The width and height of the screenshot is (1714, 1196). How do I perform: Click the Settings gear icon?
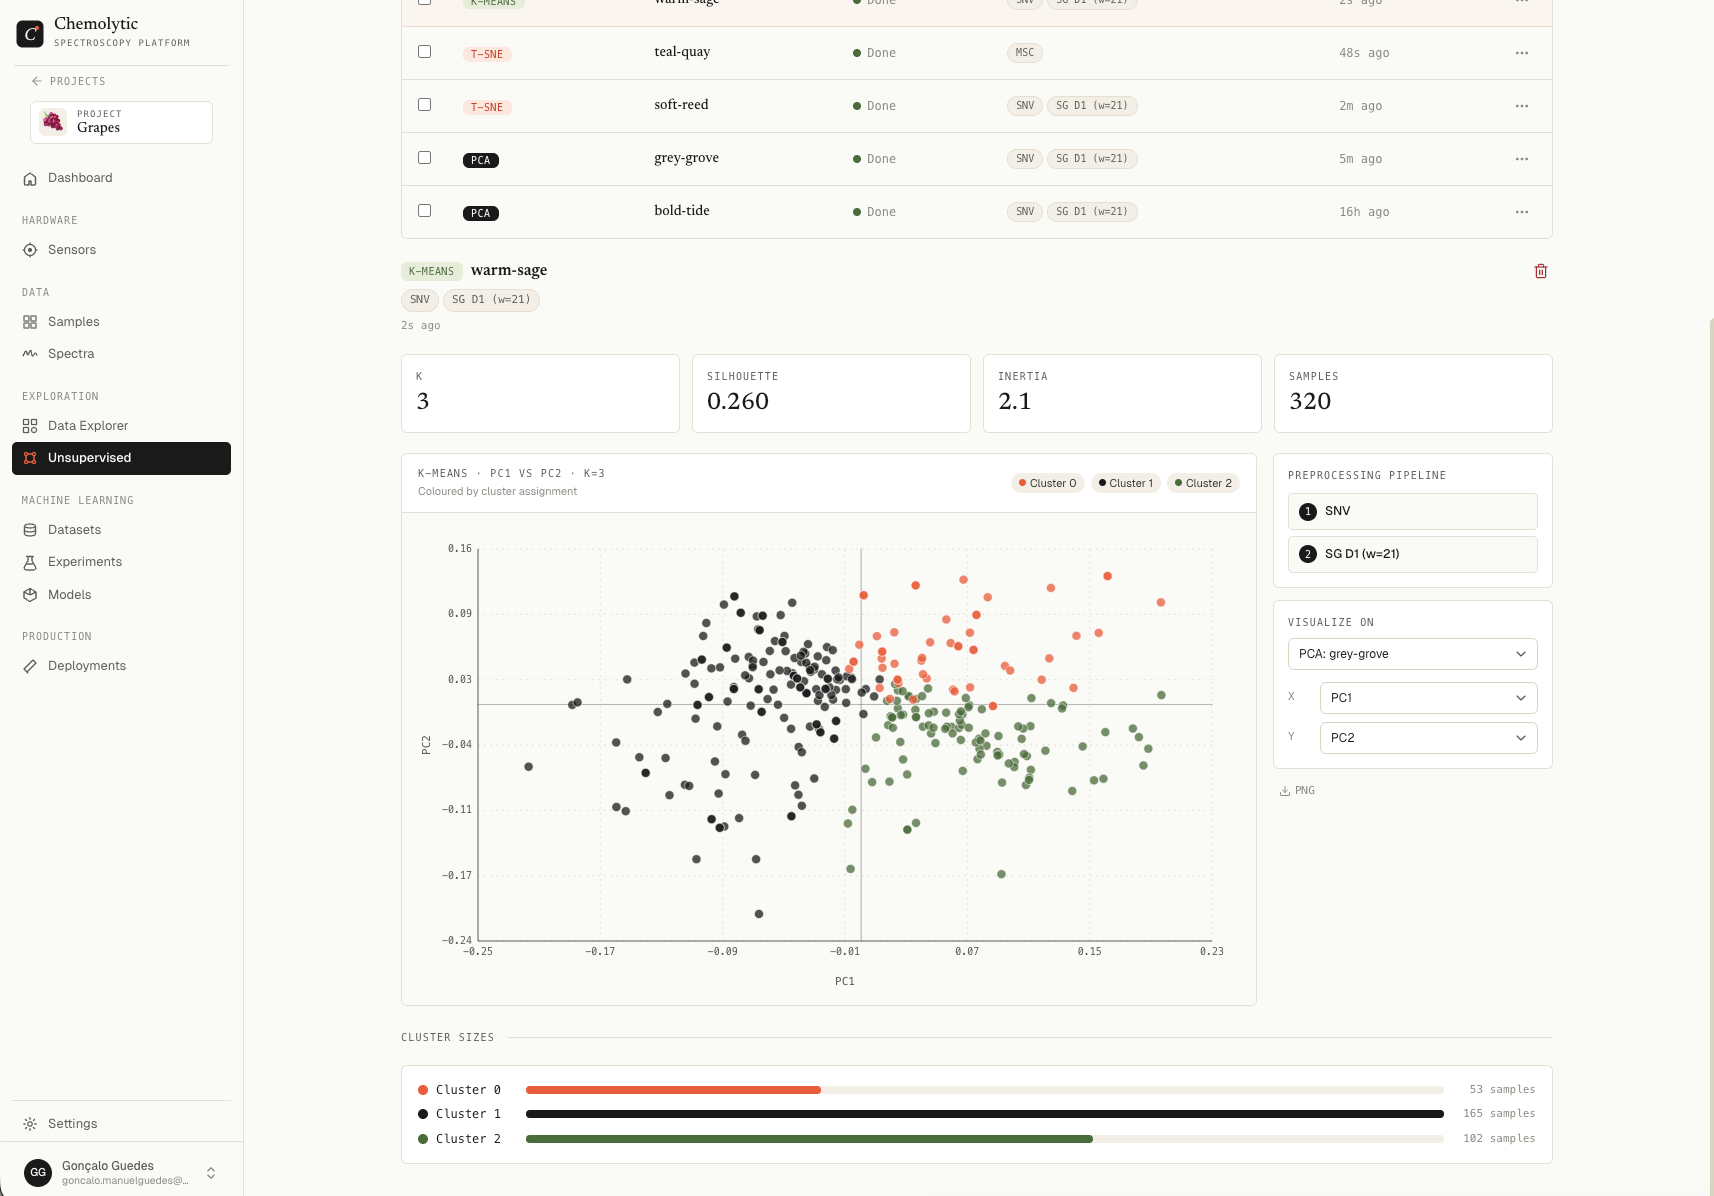coord(30,1124)
